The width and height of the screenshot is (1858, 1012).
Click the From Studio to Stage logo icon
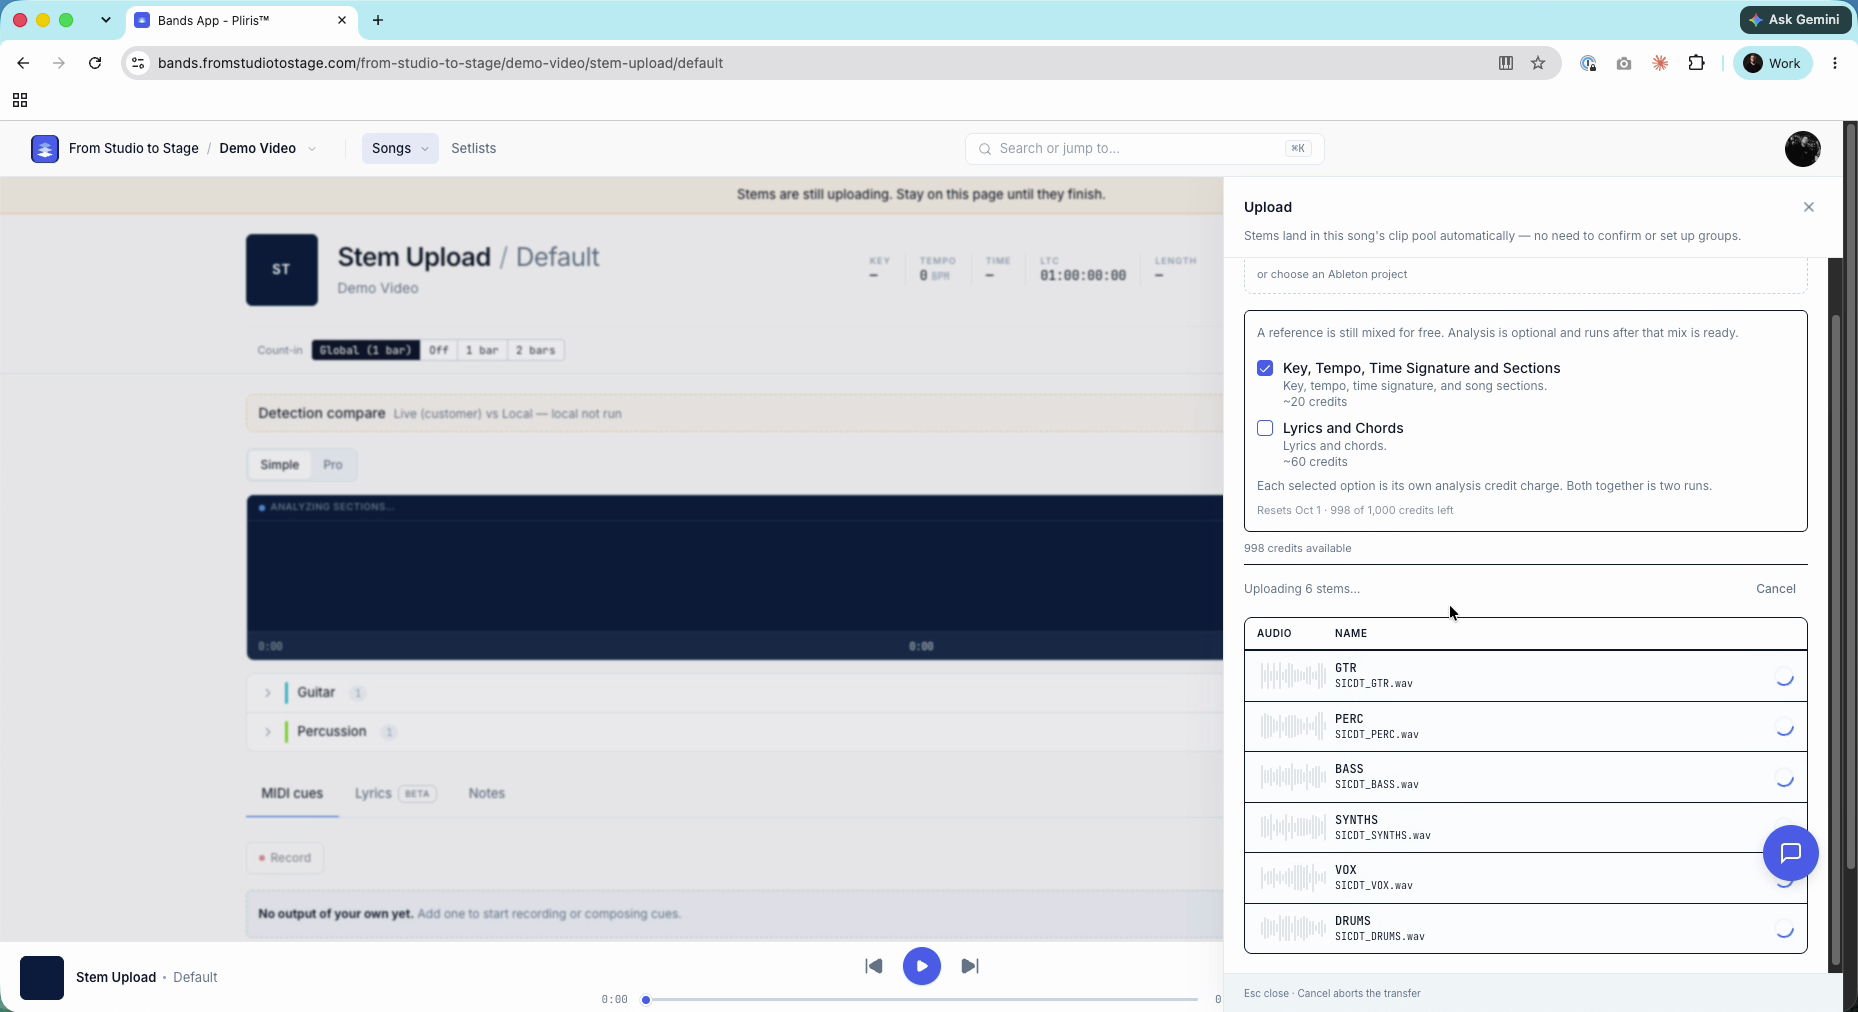click(x=45, y=148)
